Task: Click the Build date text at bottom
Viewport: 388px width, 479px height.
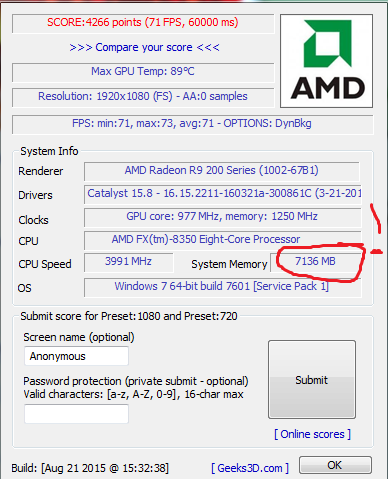Action: click(x=90, y=468)
